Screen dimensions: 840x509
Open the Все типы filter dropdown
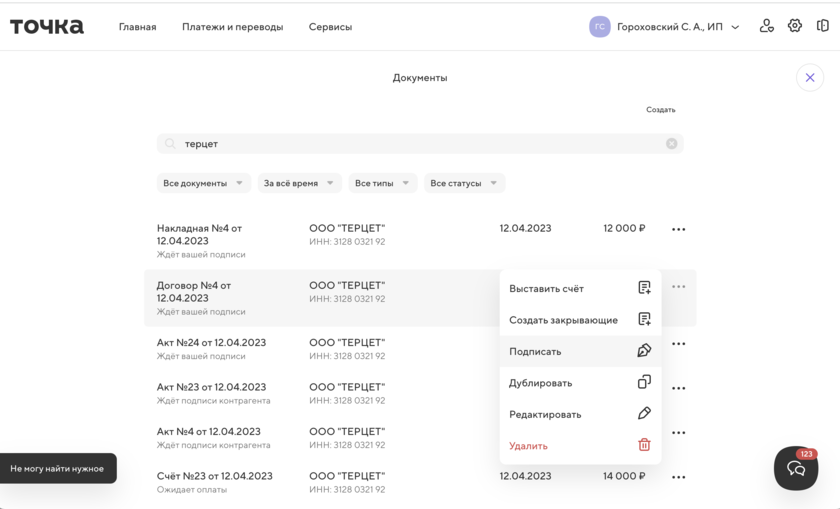[x=383, y=183]
